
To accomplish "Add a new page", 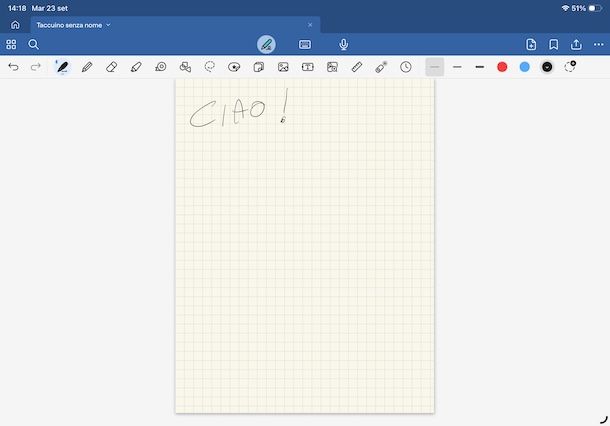I will [531, 44].
